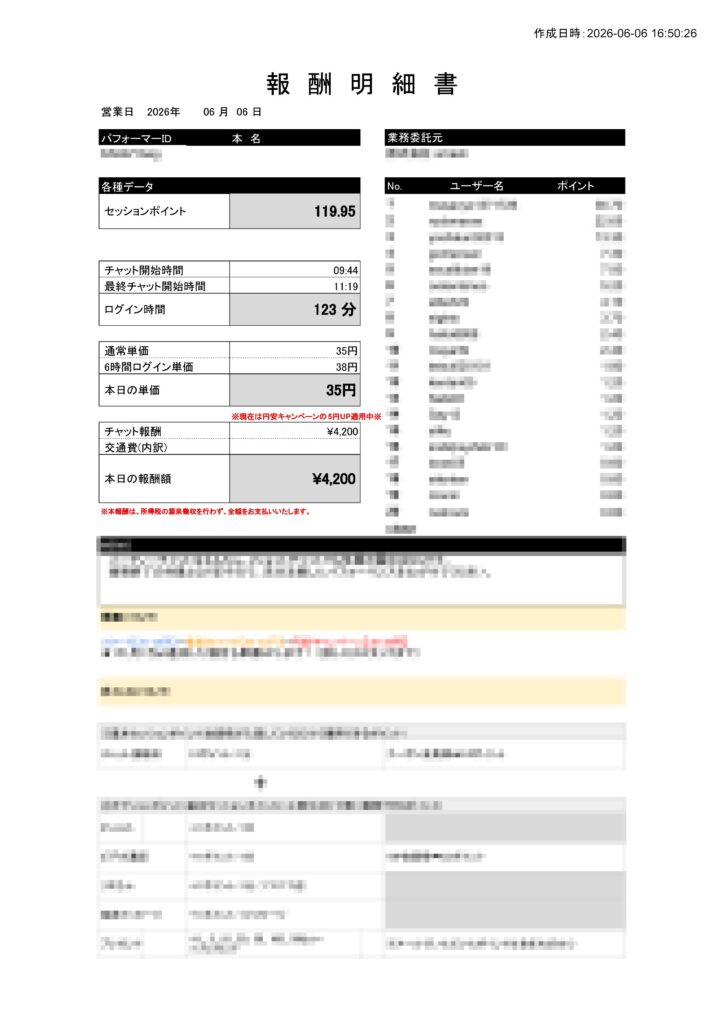This screenshot has width=724, height=1024.
Task: Click the 35円 value in 通常単価 row
Action: [347, 351]
